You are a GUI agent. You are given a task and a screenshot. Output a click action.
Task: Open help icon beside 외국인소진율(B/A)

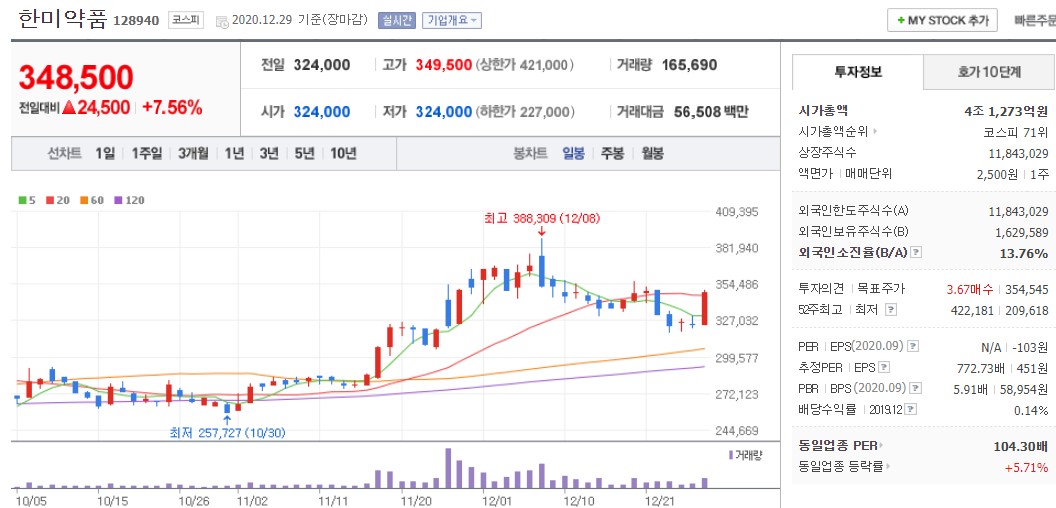(917, 253)
